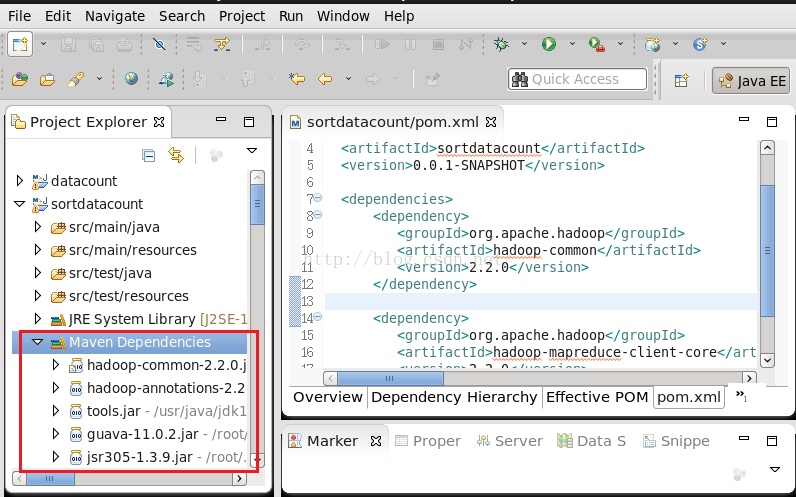The image size is (796, 497).
Task: Expand JRE System Library node
Action: tap(38, 319)
